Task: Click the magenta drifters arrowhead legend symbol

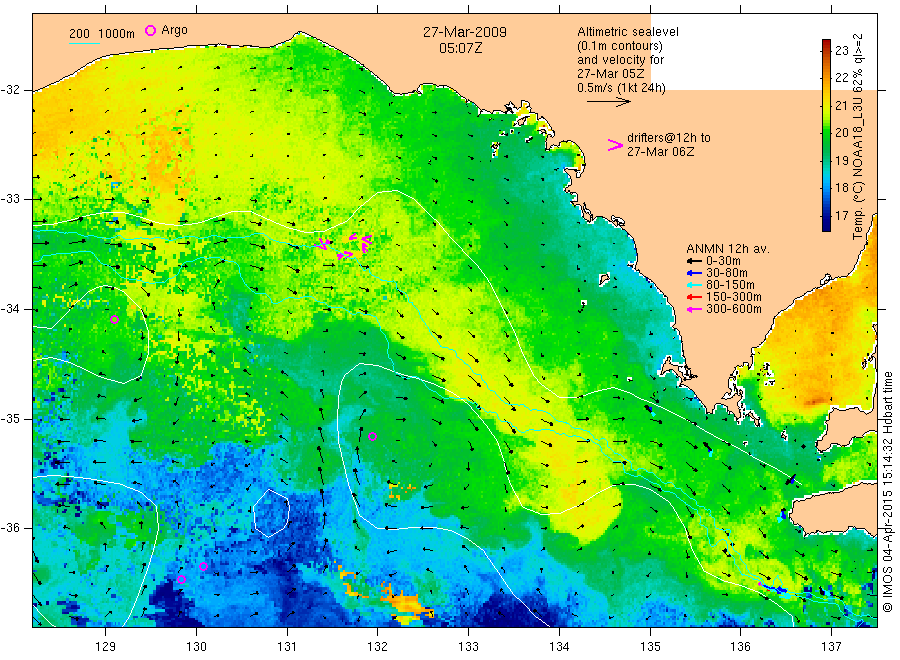Action: coord(615,145)
